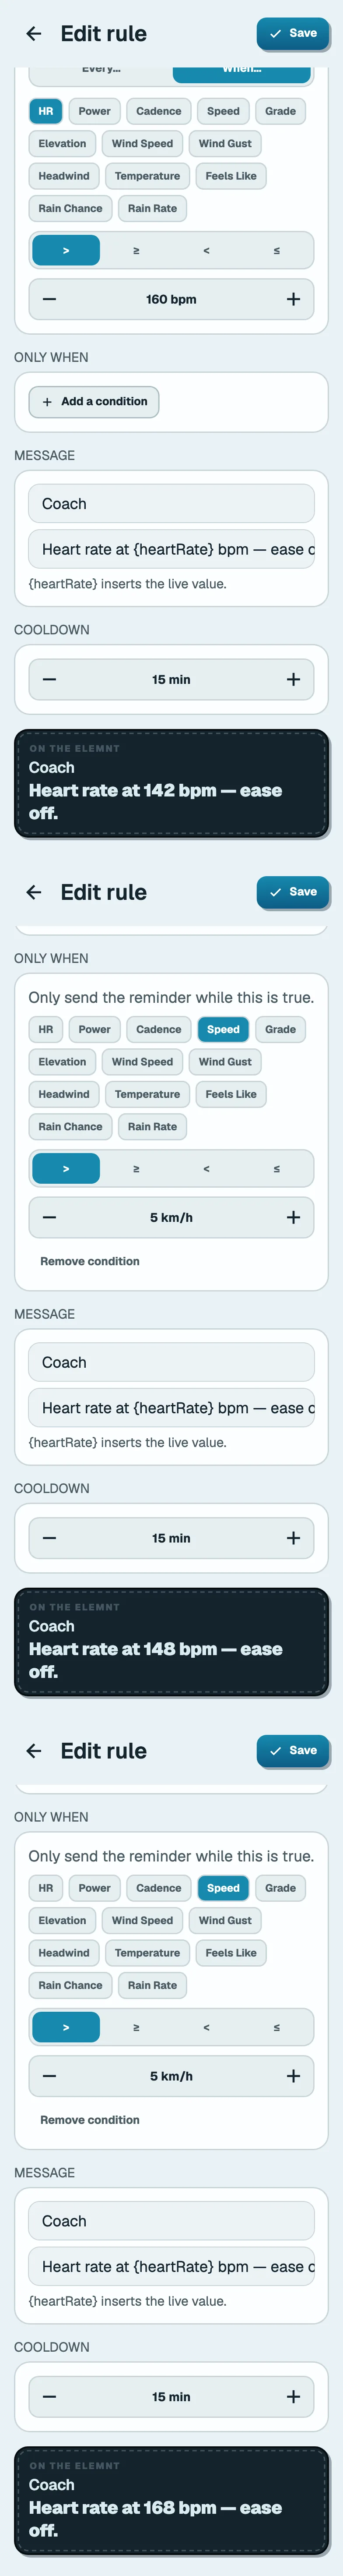
Task: Pick the Power chip beside highlighted HR
Action: tap(95, 111)
